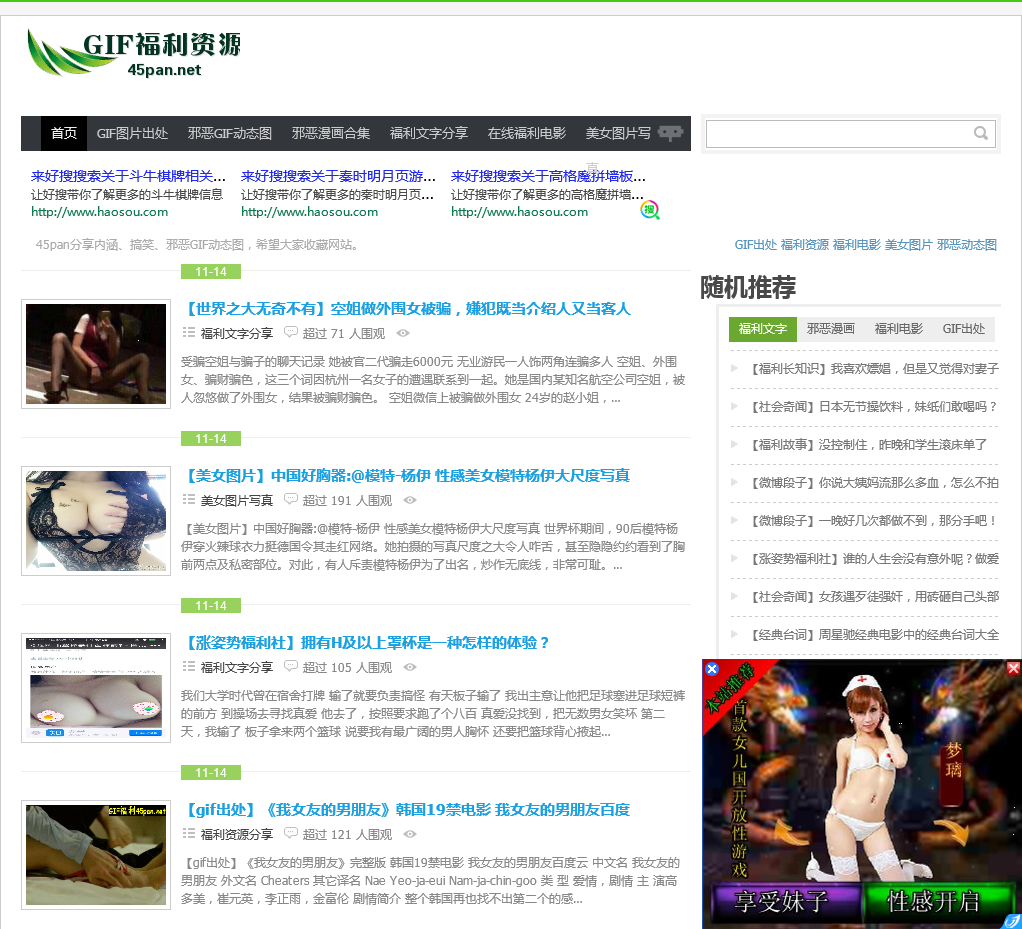
Task: Click the 福利资源 tag link
Action: [x=804, y=244]
